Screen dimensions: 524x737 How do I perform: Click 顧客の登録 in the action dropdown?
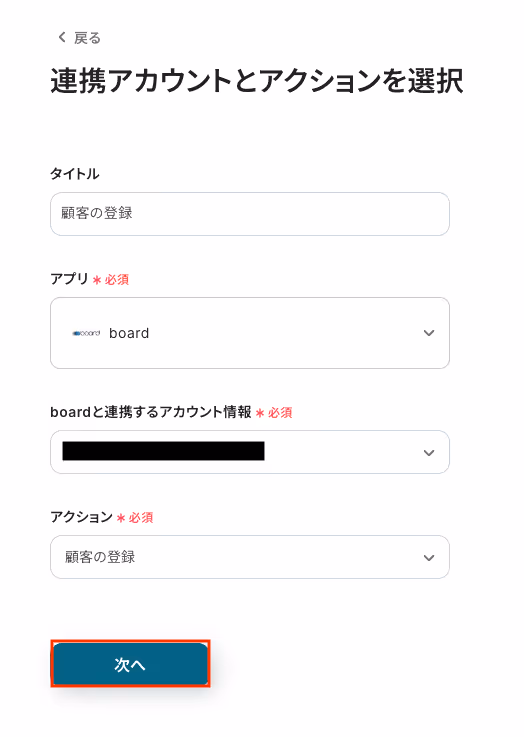pyautogui.click(x=100, y=557)
